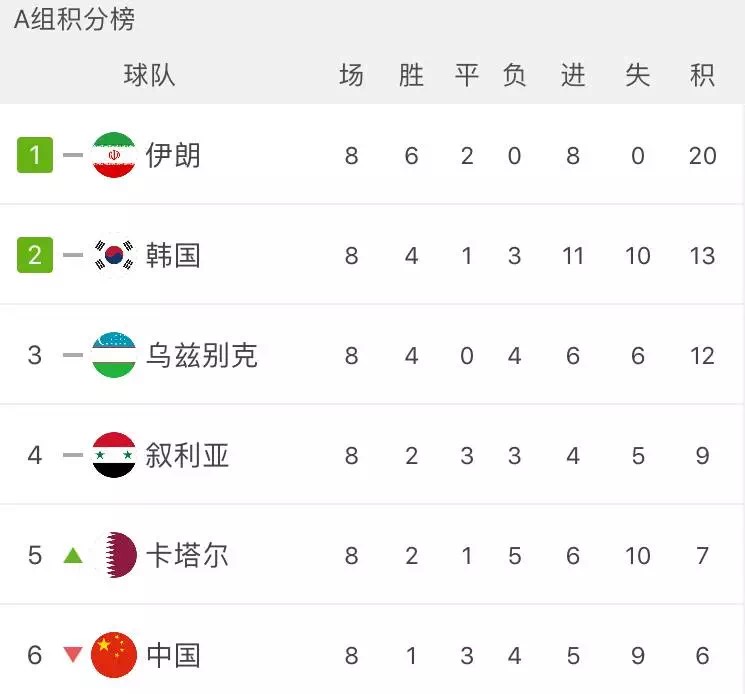Click the 进 goals-for column header

pos(573,75)
